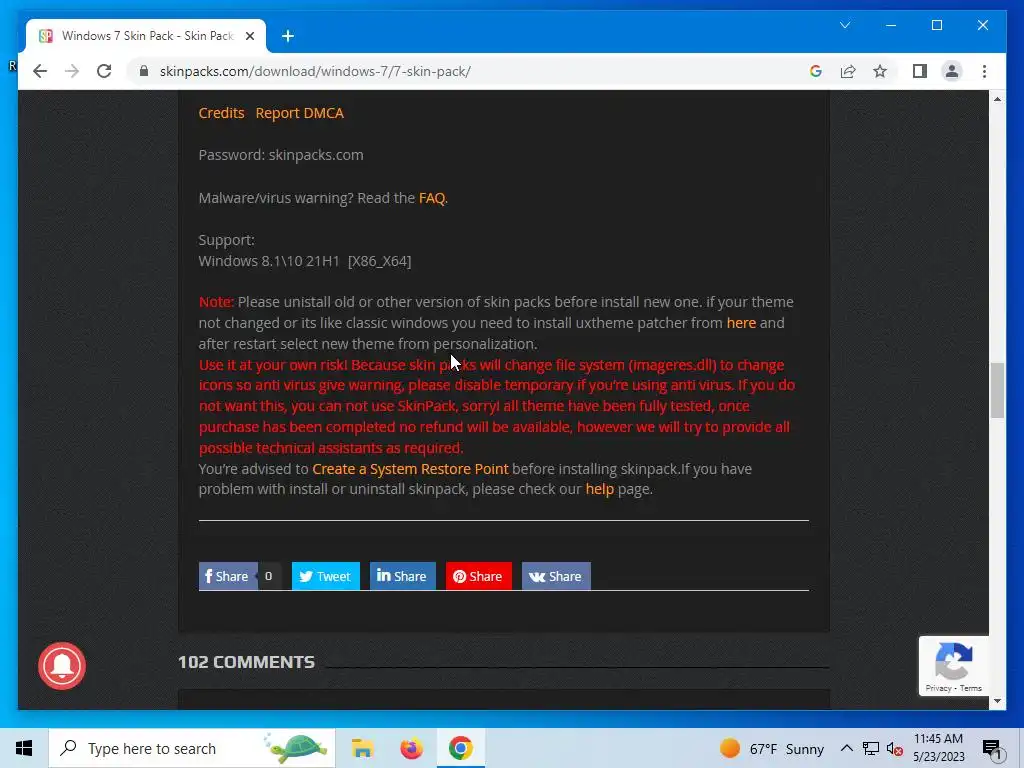Open the Chrome profile menu
The image size is (1024, 768).
952,71
